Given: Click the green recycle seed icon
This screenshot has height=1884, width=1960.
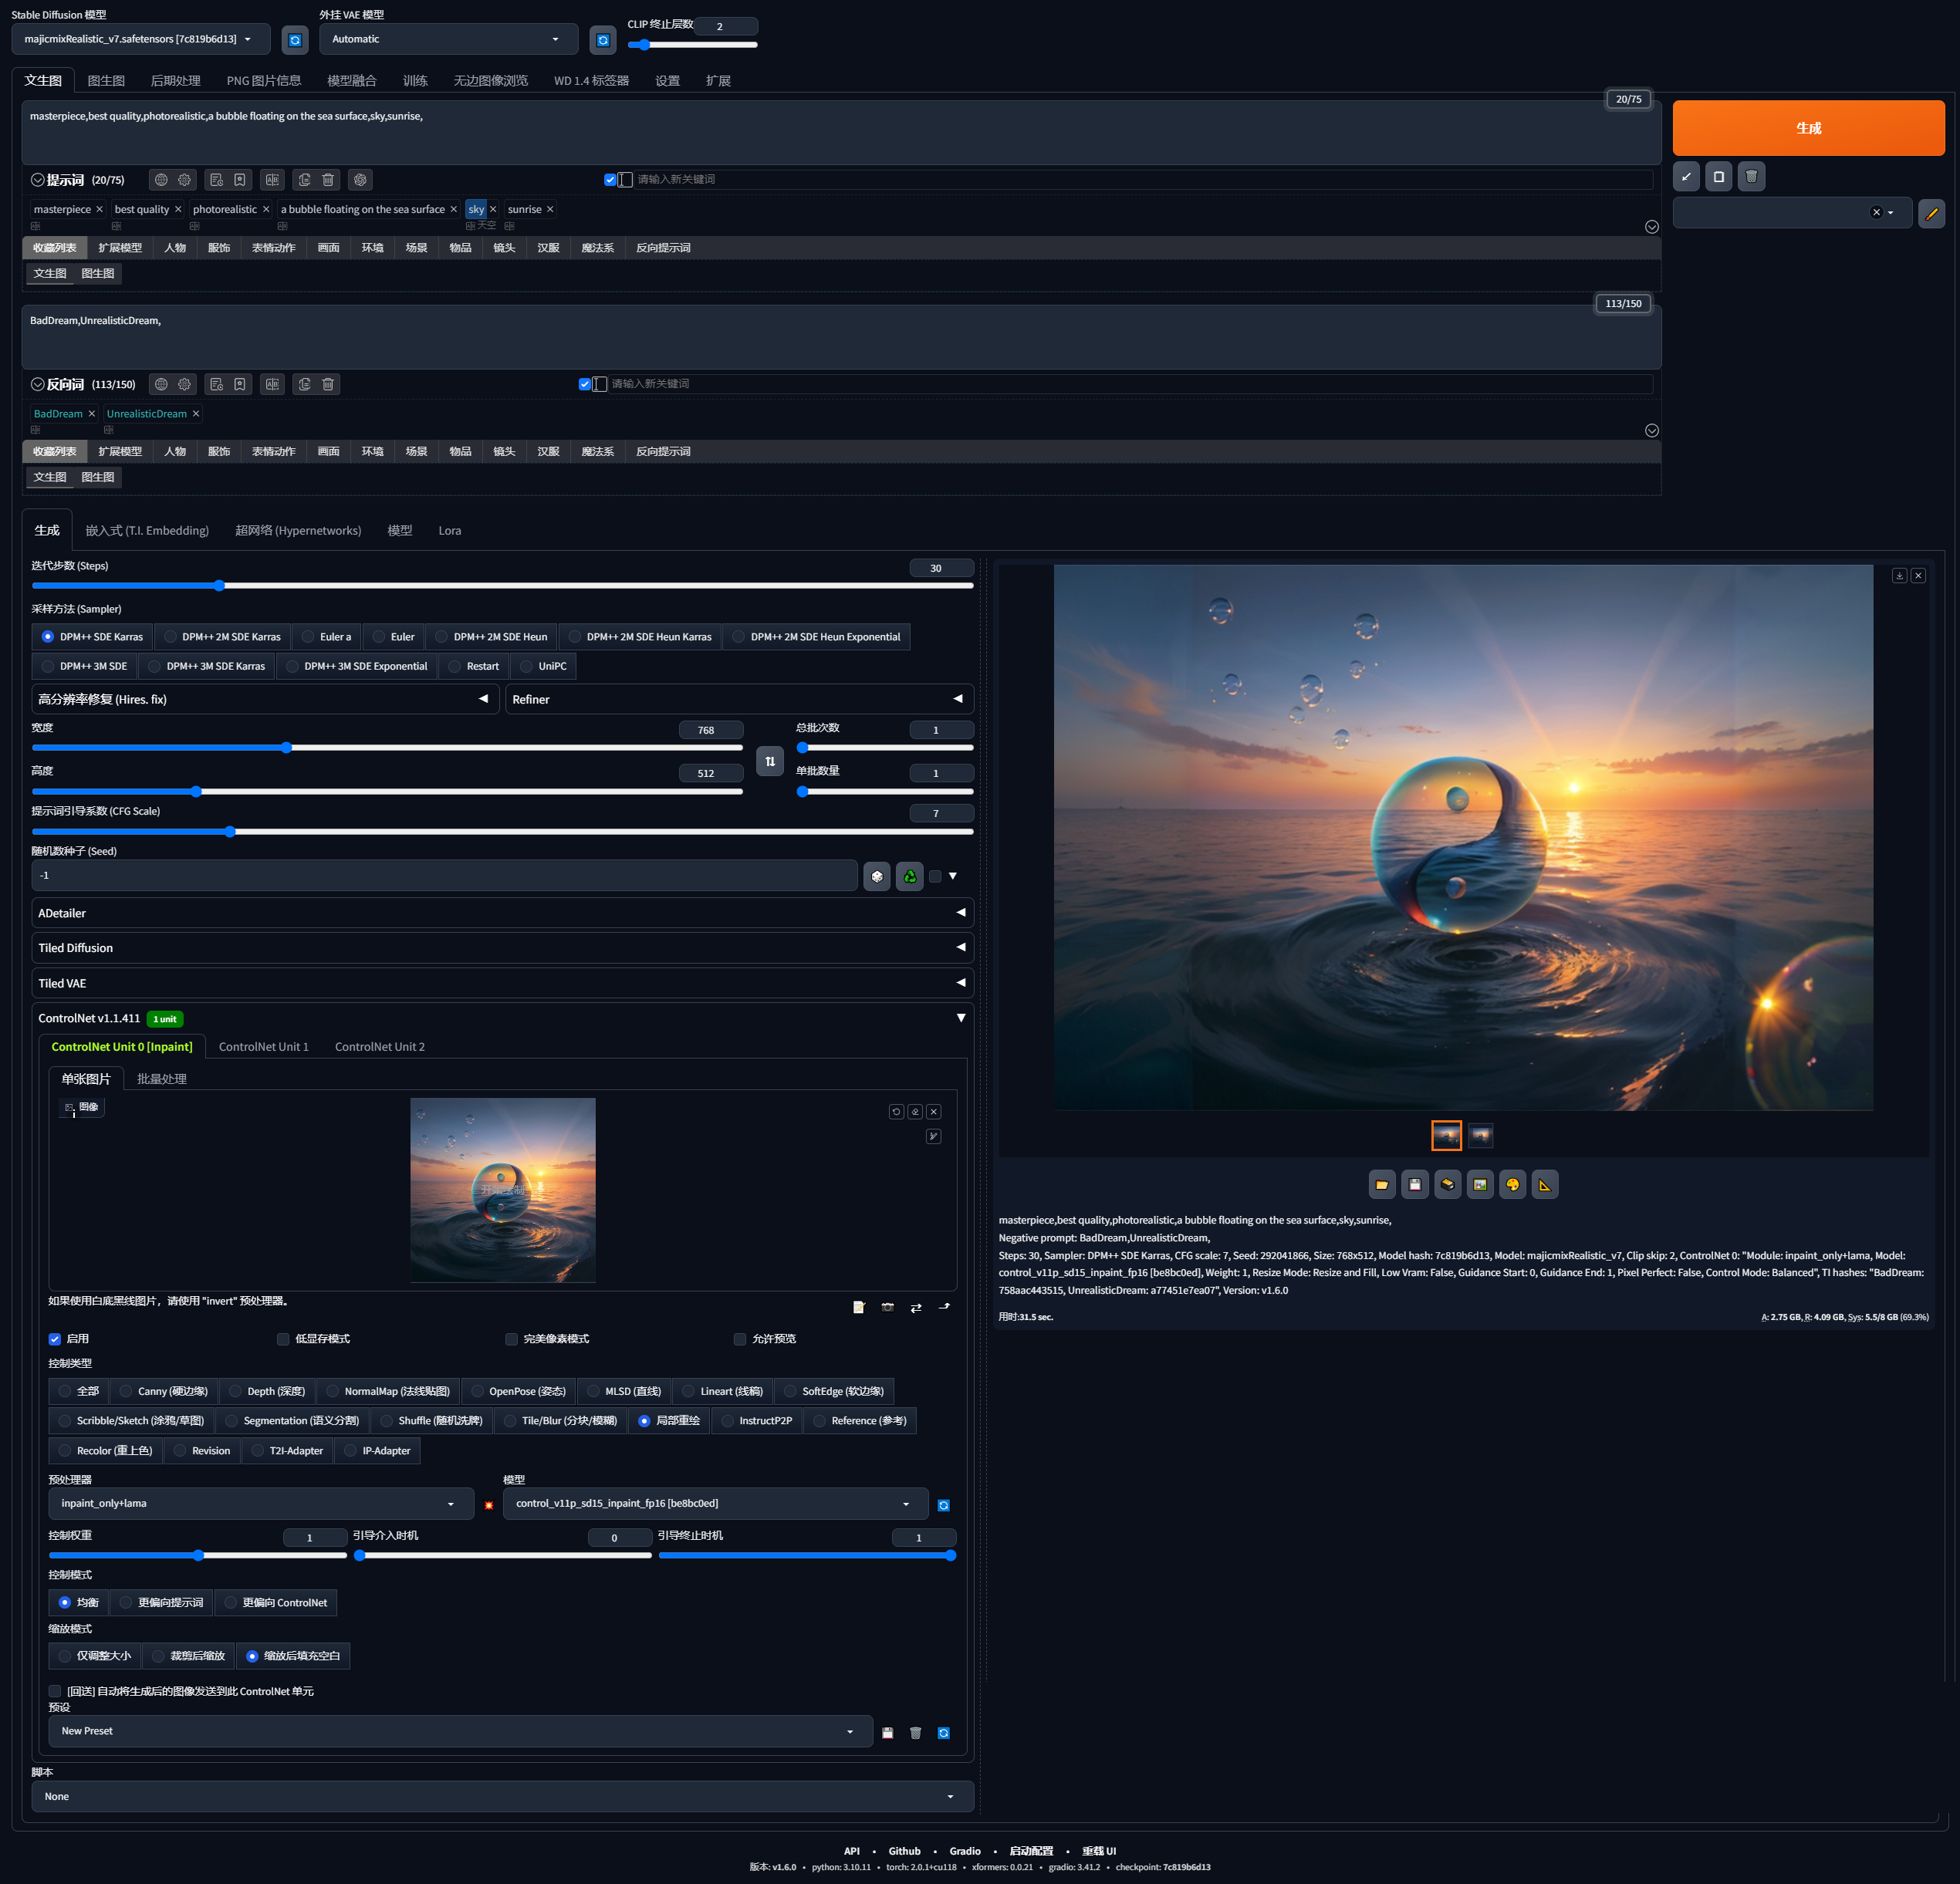Looking at the screenshot, I should pyautogui.click(x=909, y=876).
